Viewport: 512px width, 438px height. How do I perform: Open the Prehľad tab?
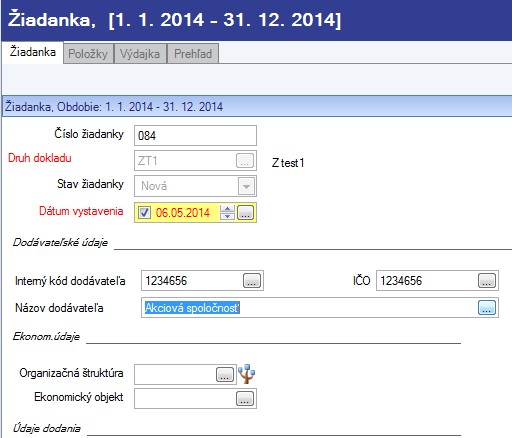(193, 53)
